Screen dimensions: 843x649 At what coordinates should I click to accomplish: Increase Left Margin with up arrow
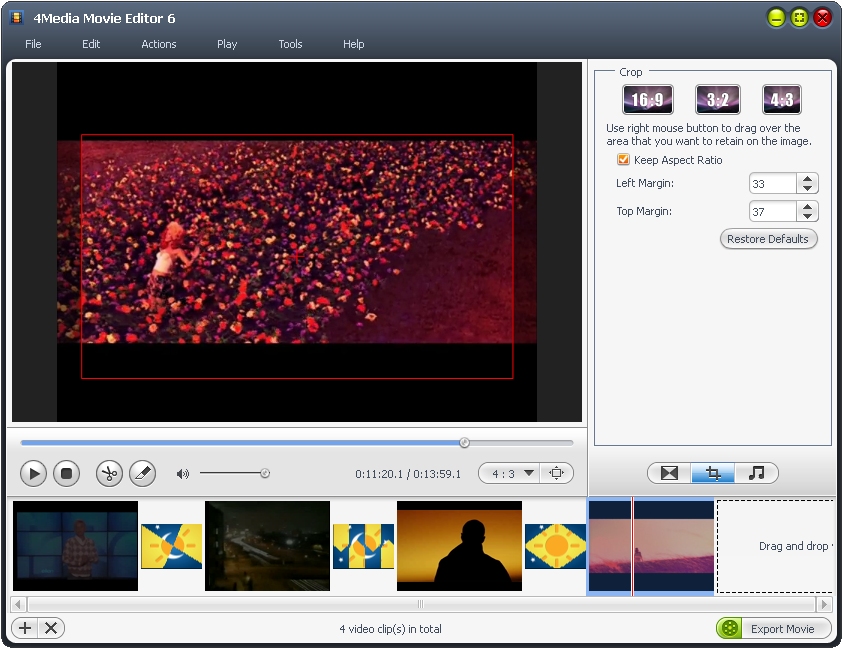tap(808, 179)
